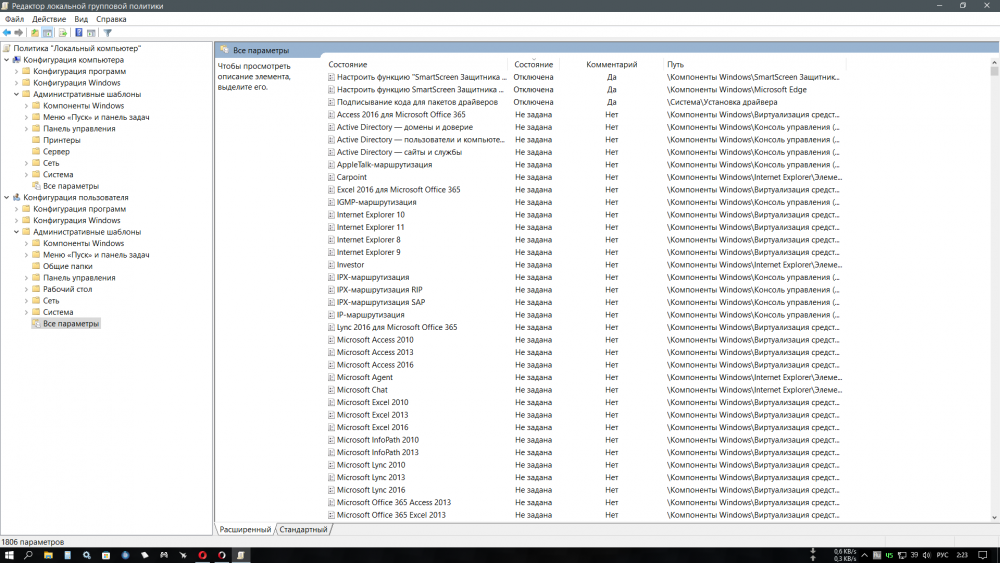Open the Windows Start button
The height and width of the screenshot is (563, 1000).
point(9,555)
